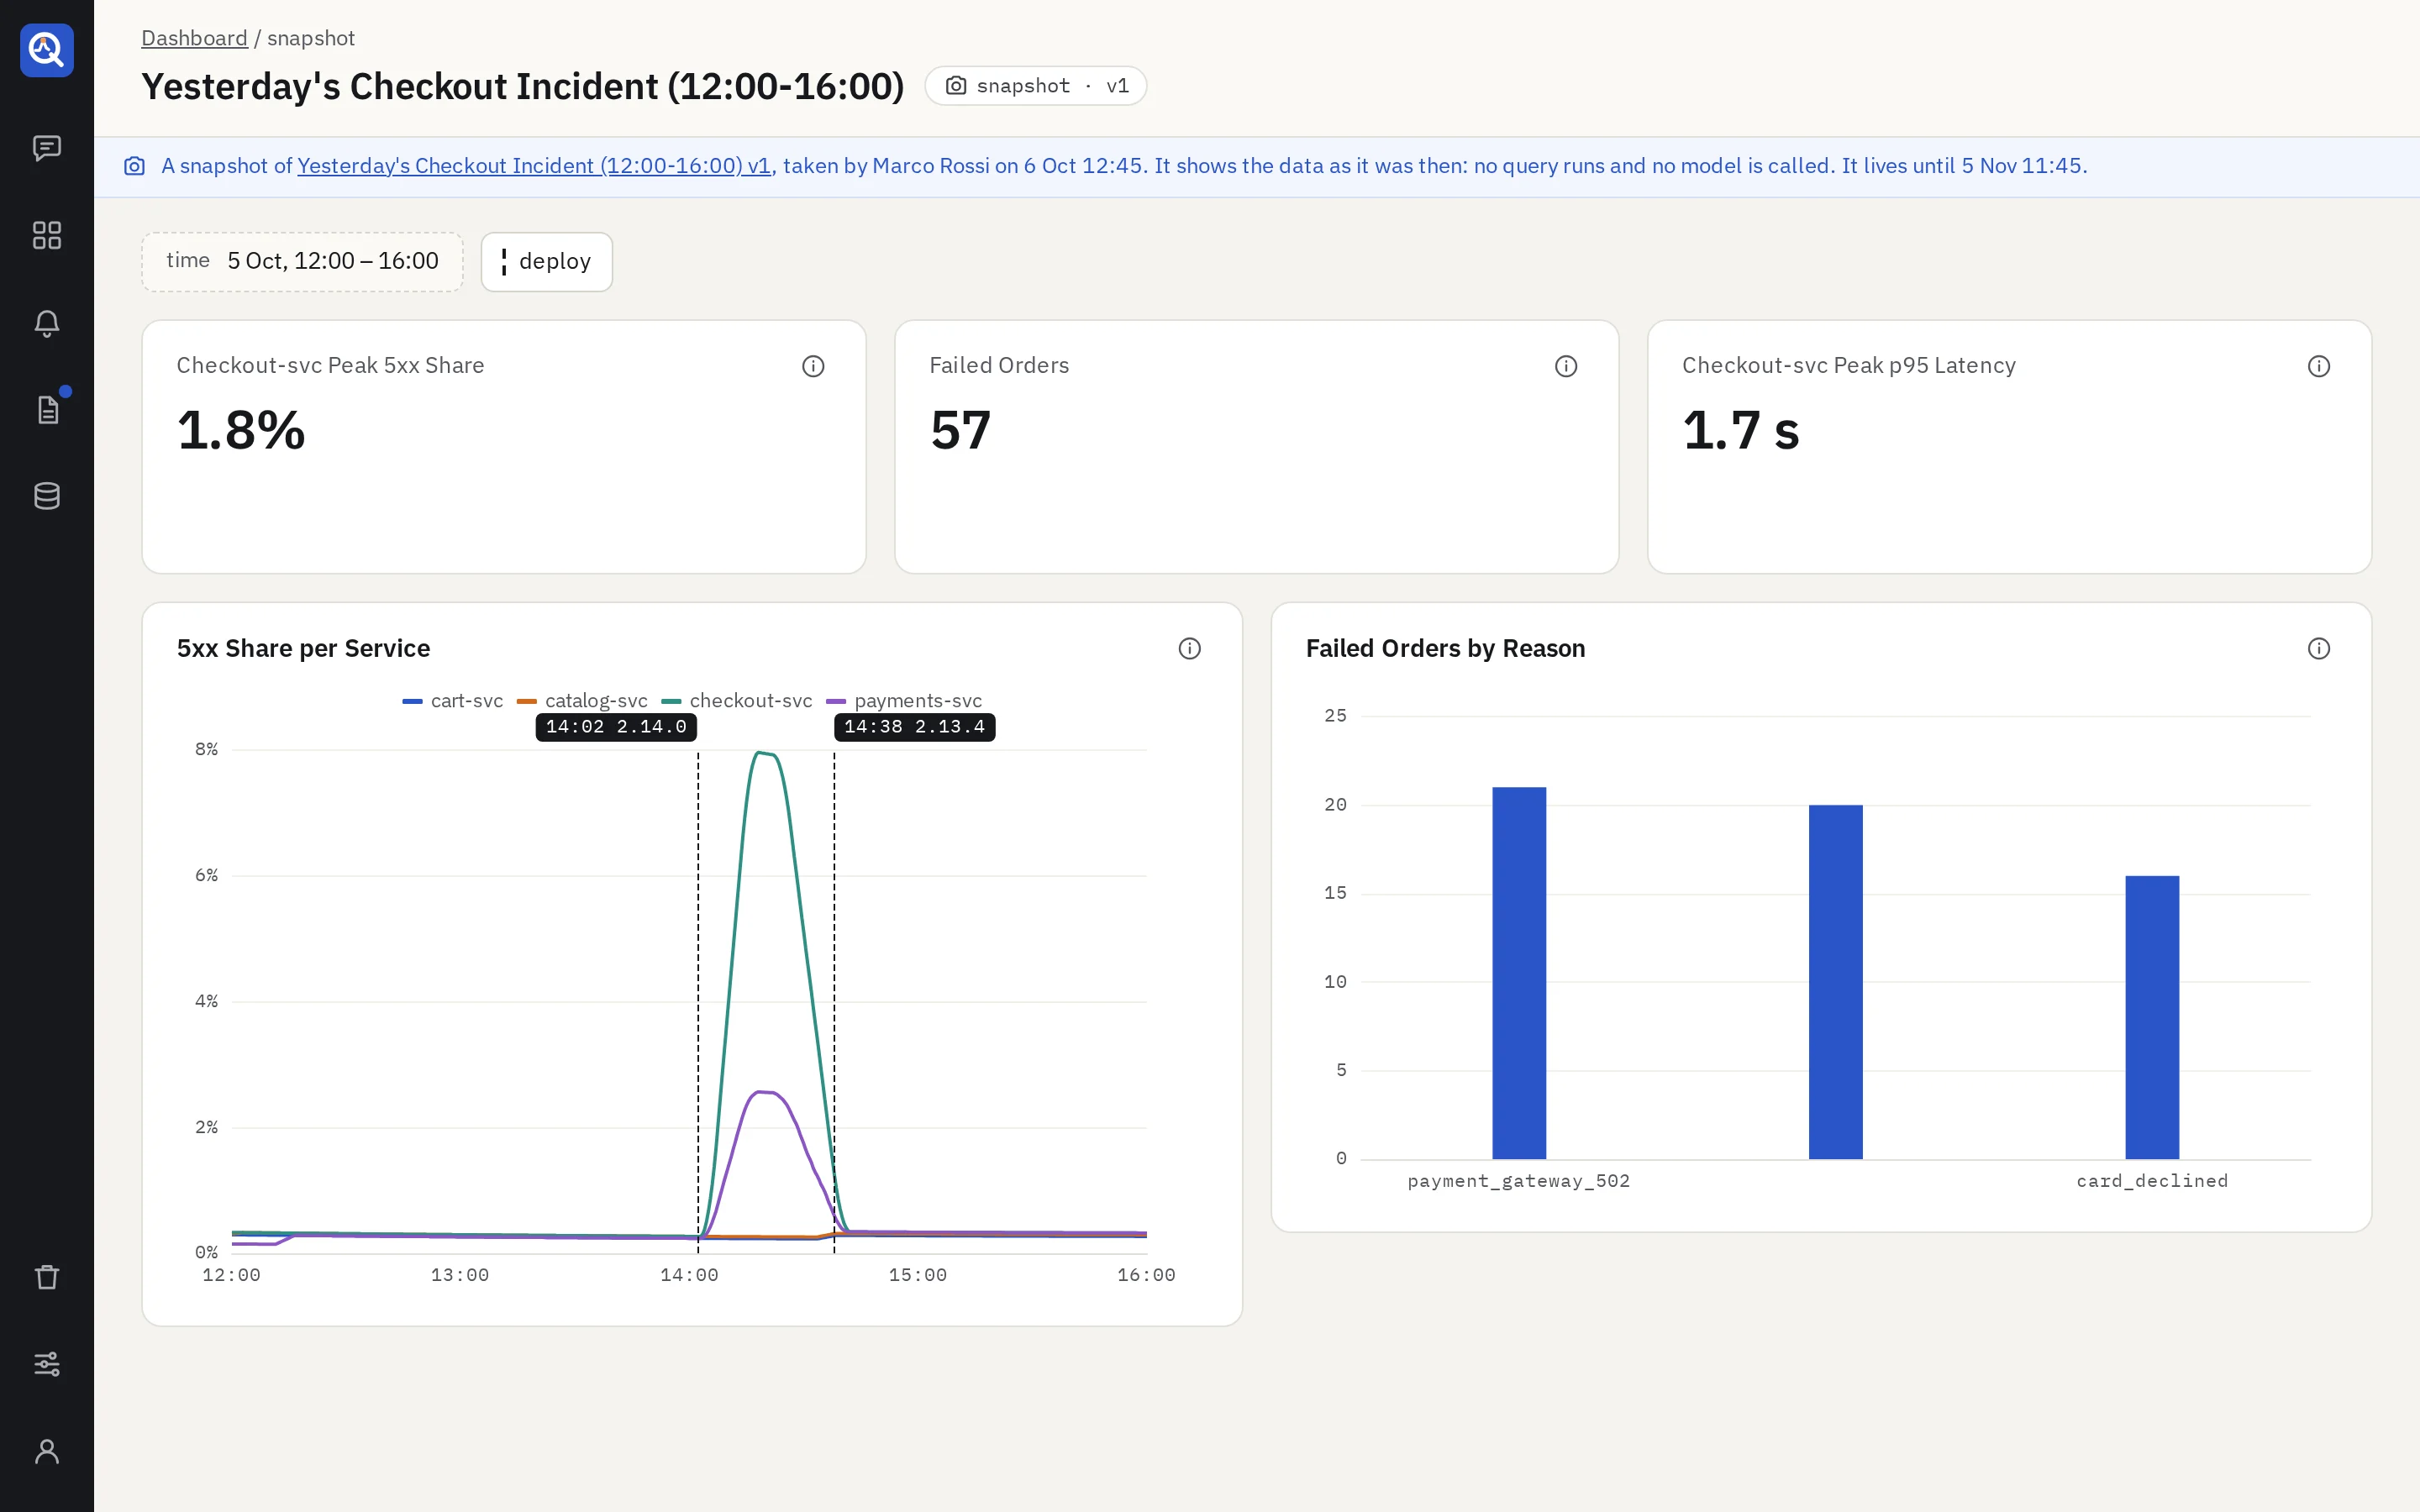
Task: Toggle cart-svc series in chart legend
Action: click(453, 701)
